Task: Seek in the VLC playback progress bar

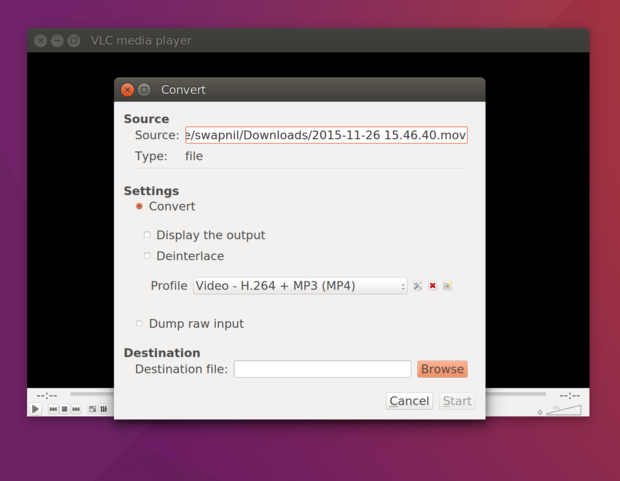Action: pos(308,394)
